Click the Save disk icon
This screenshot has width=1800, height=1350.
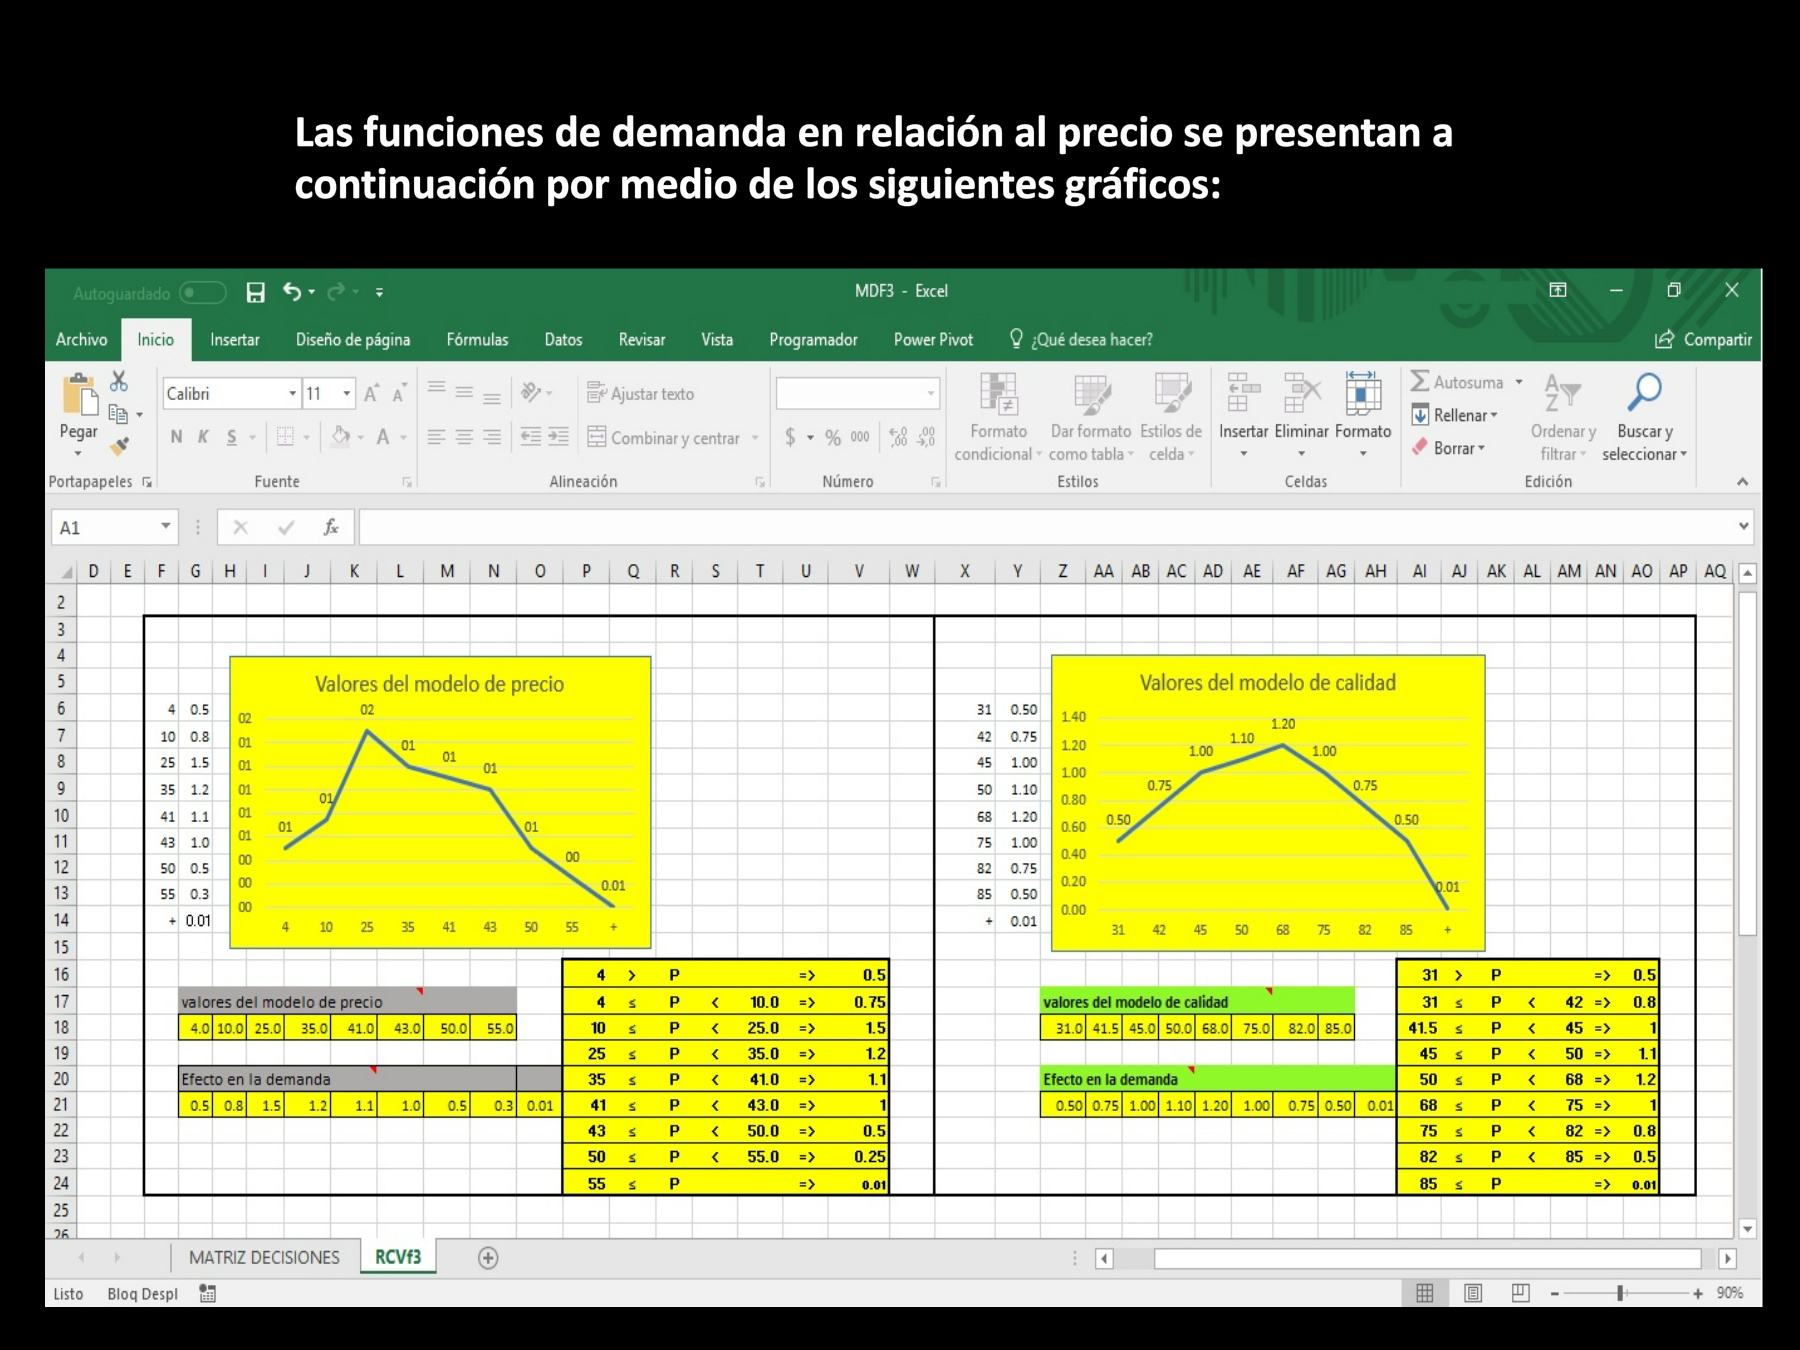(256, 292)
